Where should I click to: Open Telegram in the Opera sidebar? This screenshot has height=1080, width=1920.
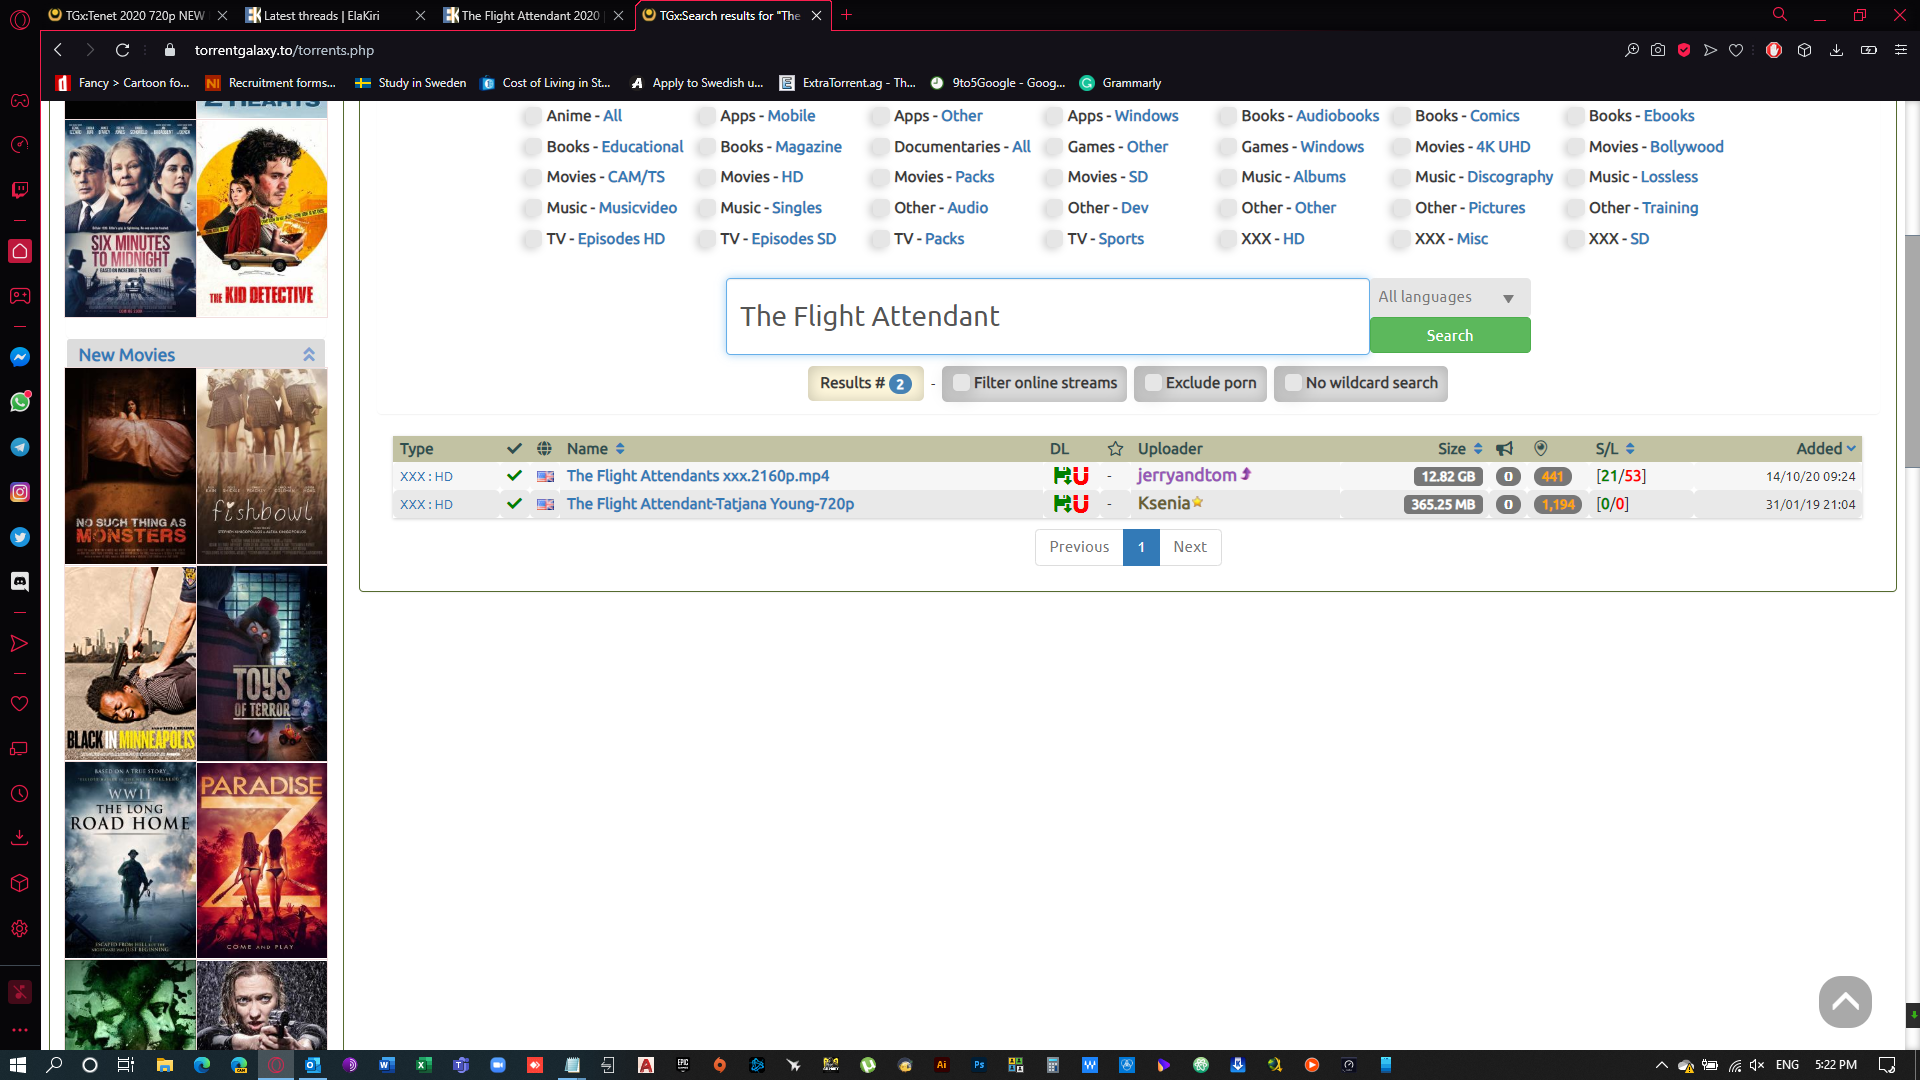pos(20,447)
